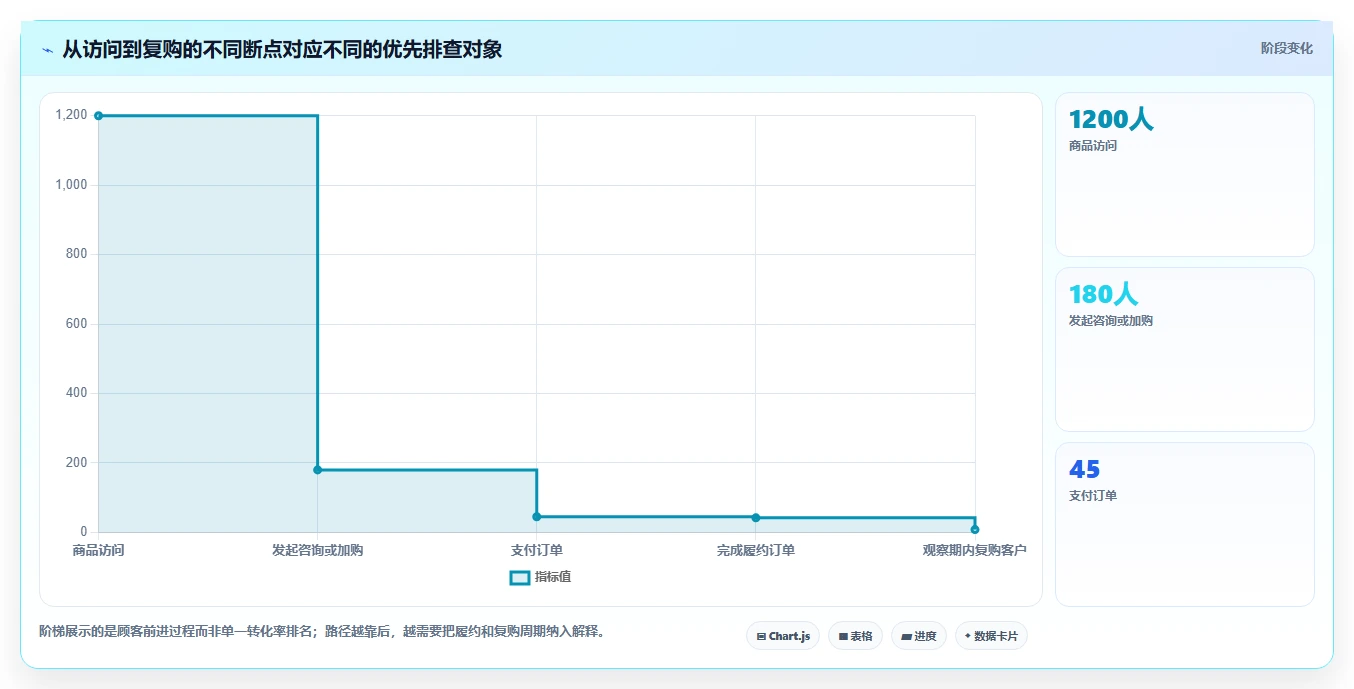Select the 表格 chip

pos(855,636)
